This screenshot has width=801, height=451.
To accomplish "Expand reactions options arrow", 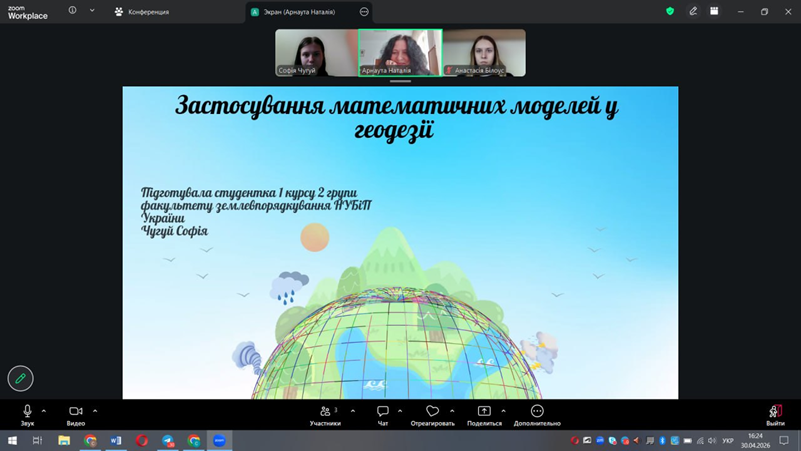I will point(452,411).
